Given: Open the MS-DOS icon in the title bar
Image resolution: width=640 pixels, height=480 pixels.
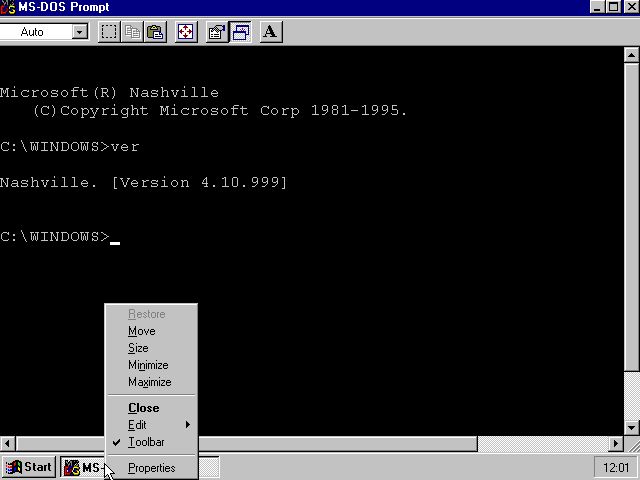Looking at the screenshot, I should (x=8, y=7).
